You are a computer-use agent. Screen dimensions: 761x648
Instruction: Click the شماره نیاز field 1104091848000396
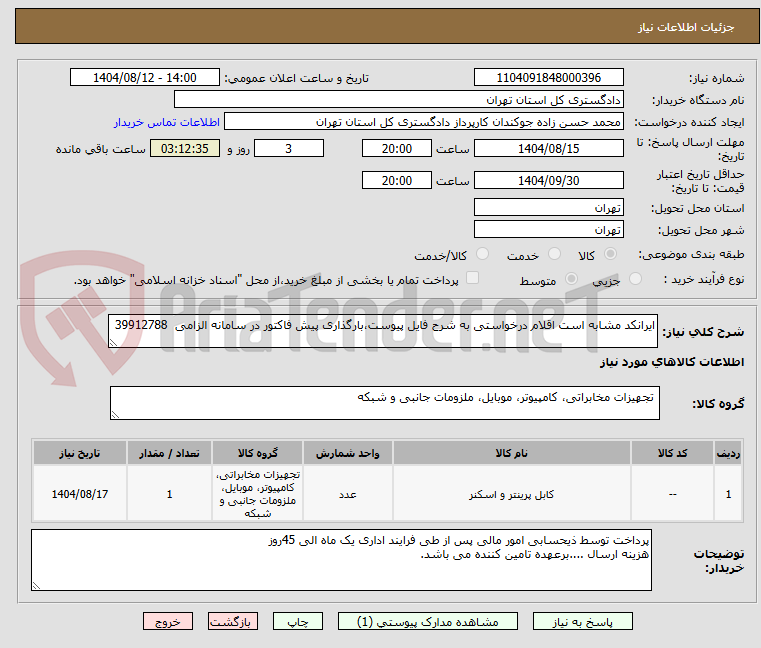548,77
